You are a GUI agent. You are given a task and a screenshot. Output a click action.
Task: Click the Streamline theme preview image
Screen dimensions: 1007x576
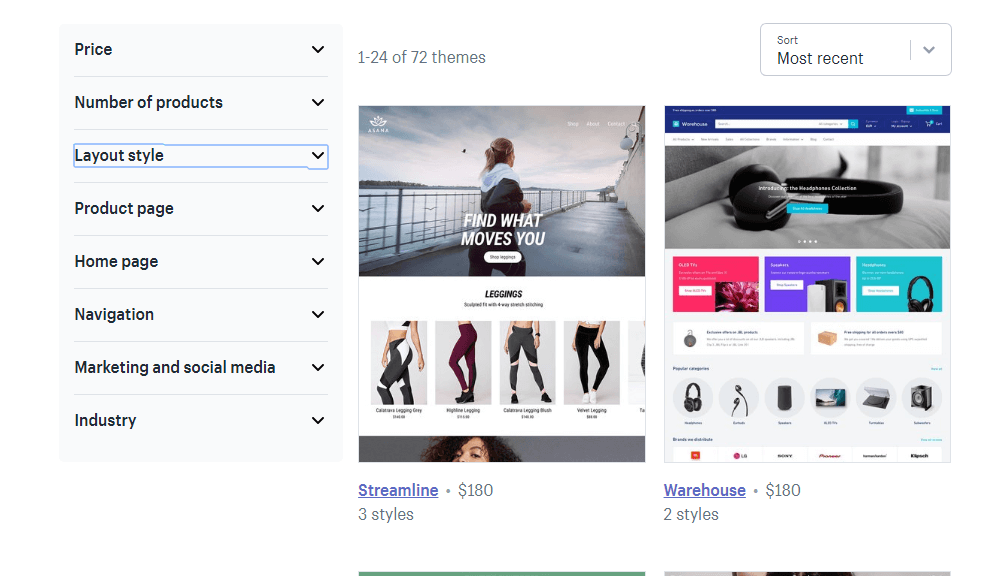[x=501, y=283]
